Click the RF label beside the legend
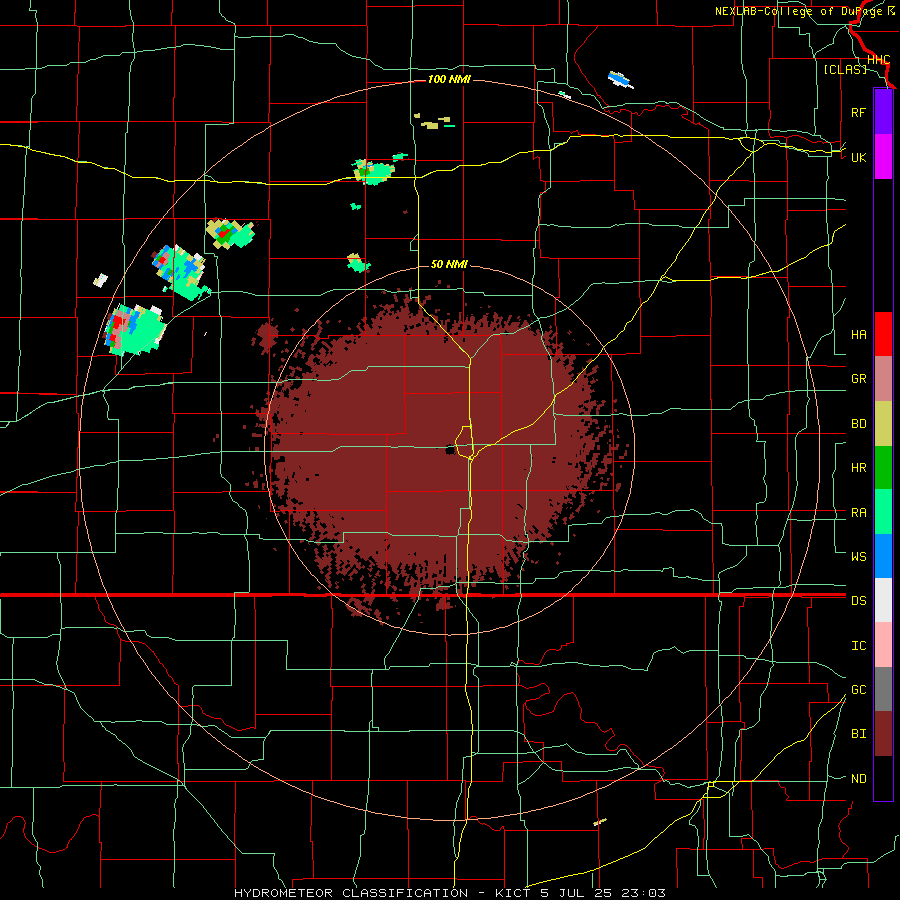Viewport: 900px width, 900px height. click(858, 112)
